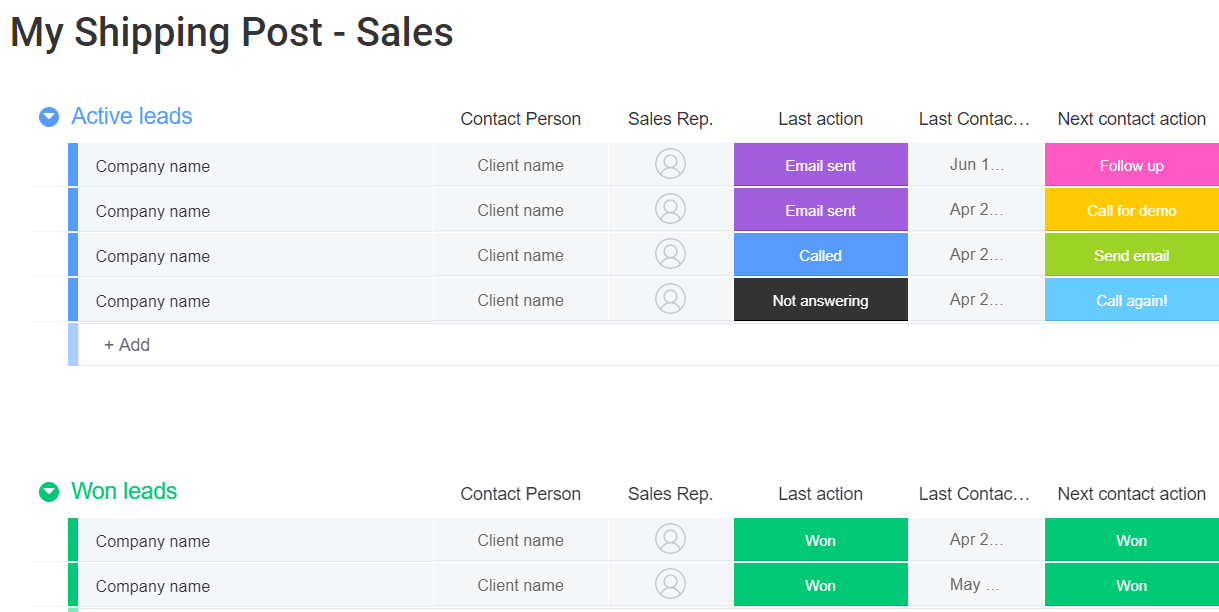The image size is (1219, 612).
Task: Collapse the Active leads group arrow
Action: click(49, 117)
